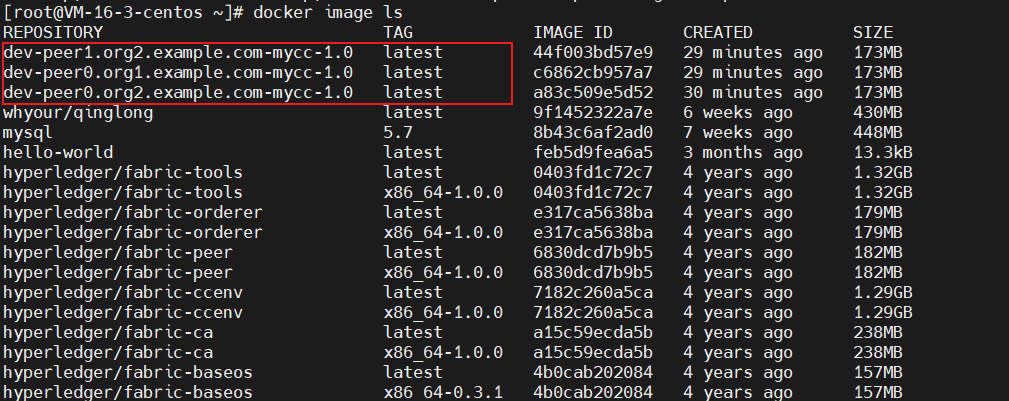Select image ID 9f1452322a7e
Image resolution: width=1009 pixels, height=401 pixels.
(593, 113)
